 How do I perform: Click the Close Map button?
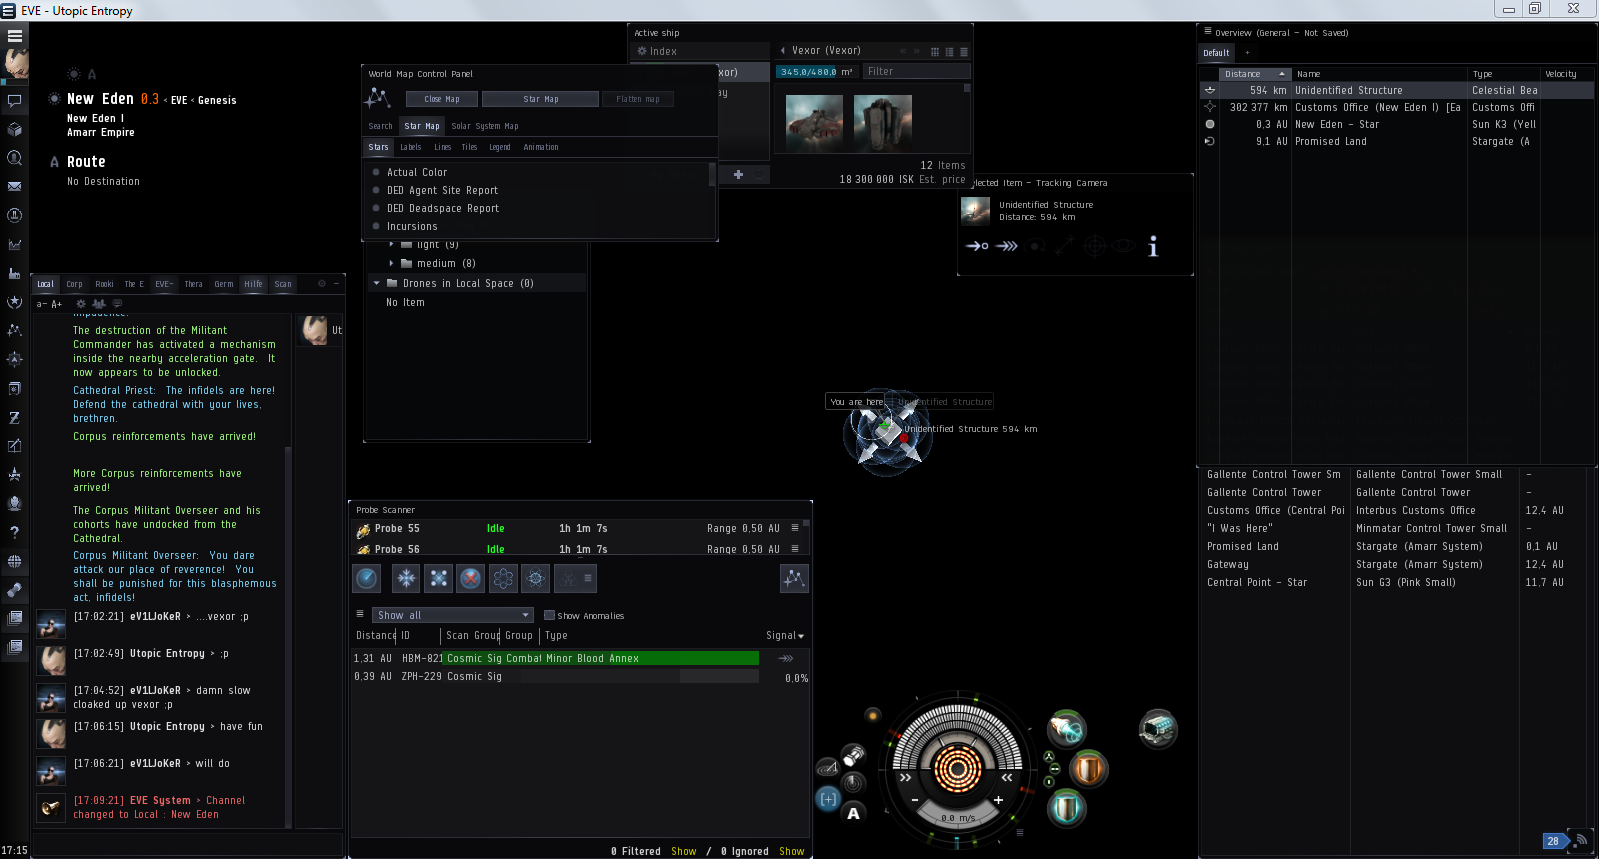(442, 99)
